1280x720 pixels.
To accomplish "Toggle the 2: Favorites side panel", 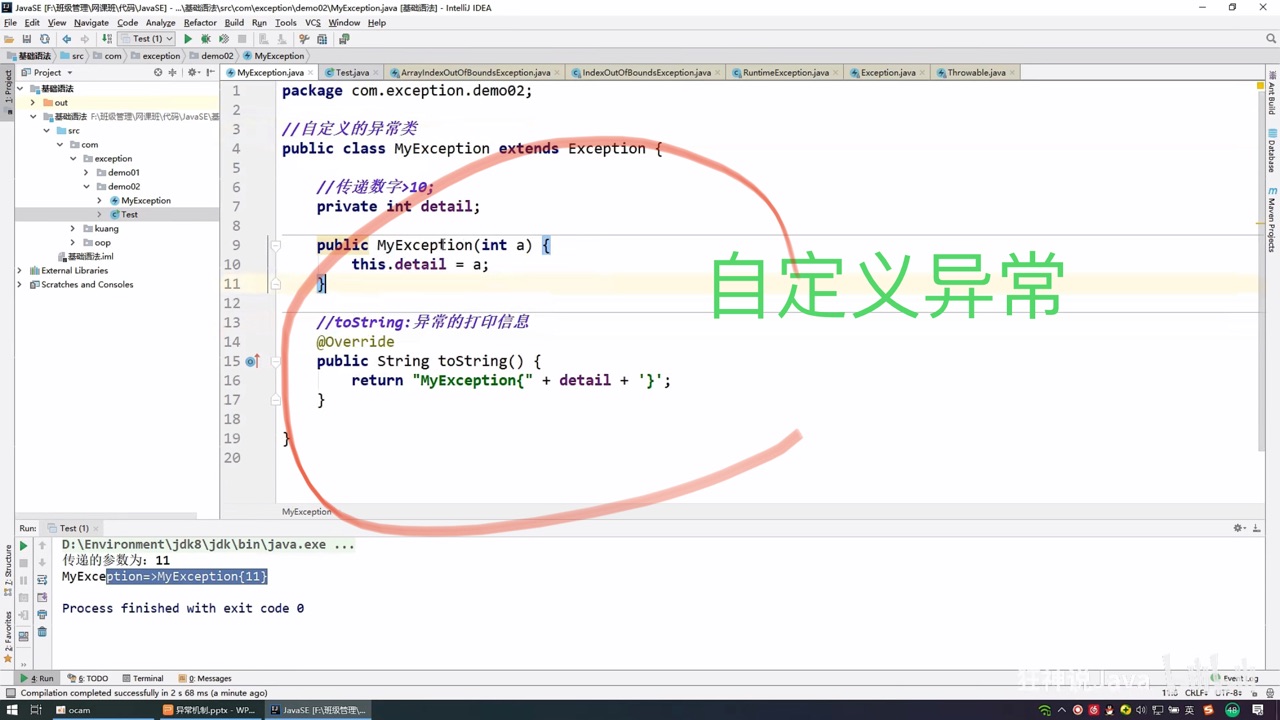I will click(7, 637).
